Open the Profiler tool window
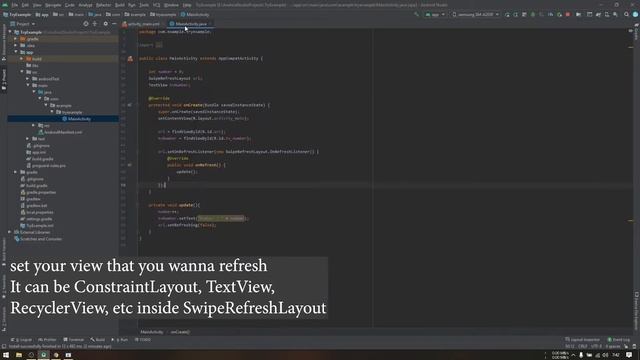Image resolution: width=640 pixels, height=360 pixels. coord(47,340)
